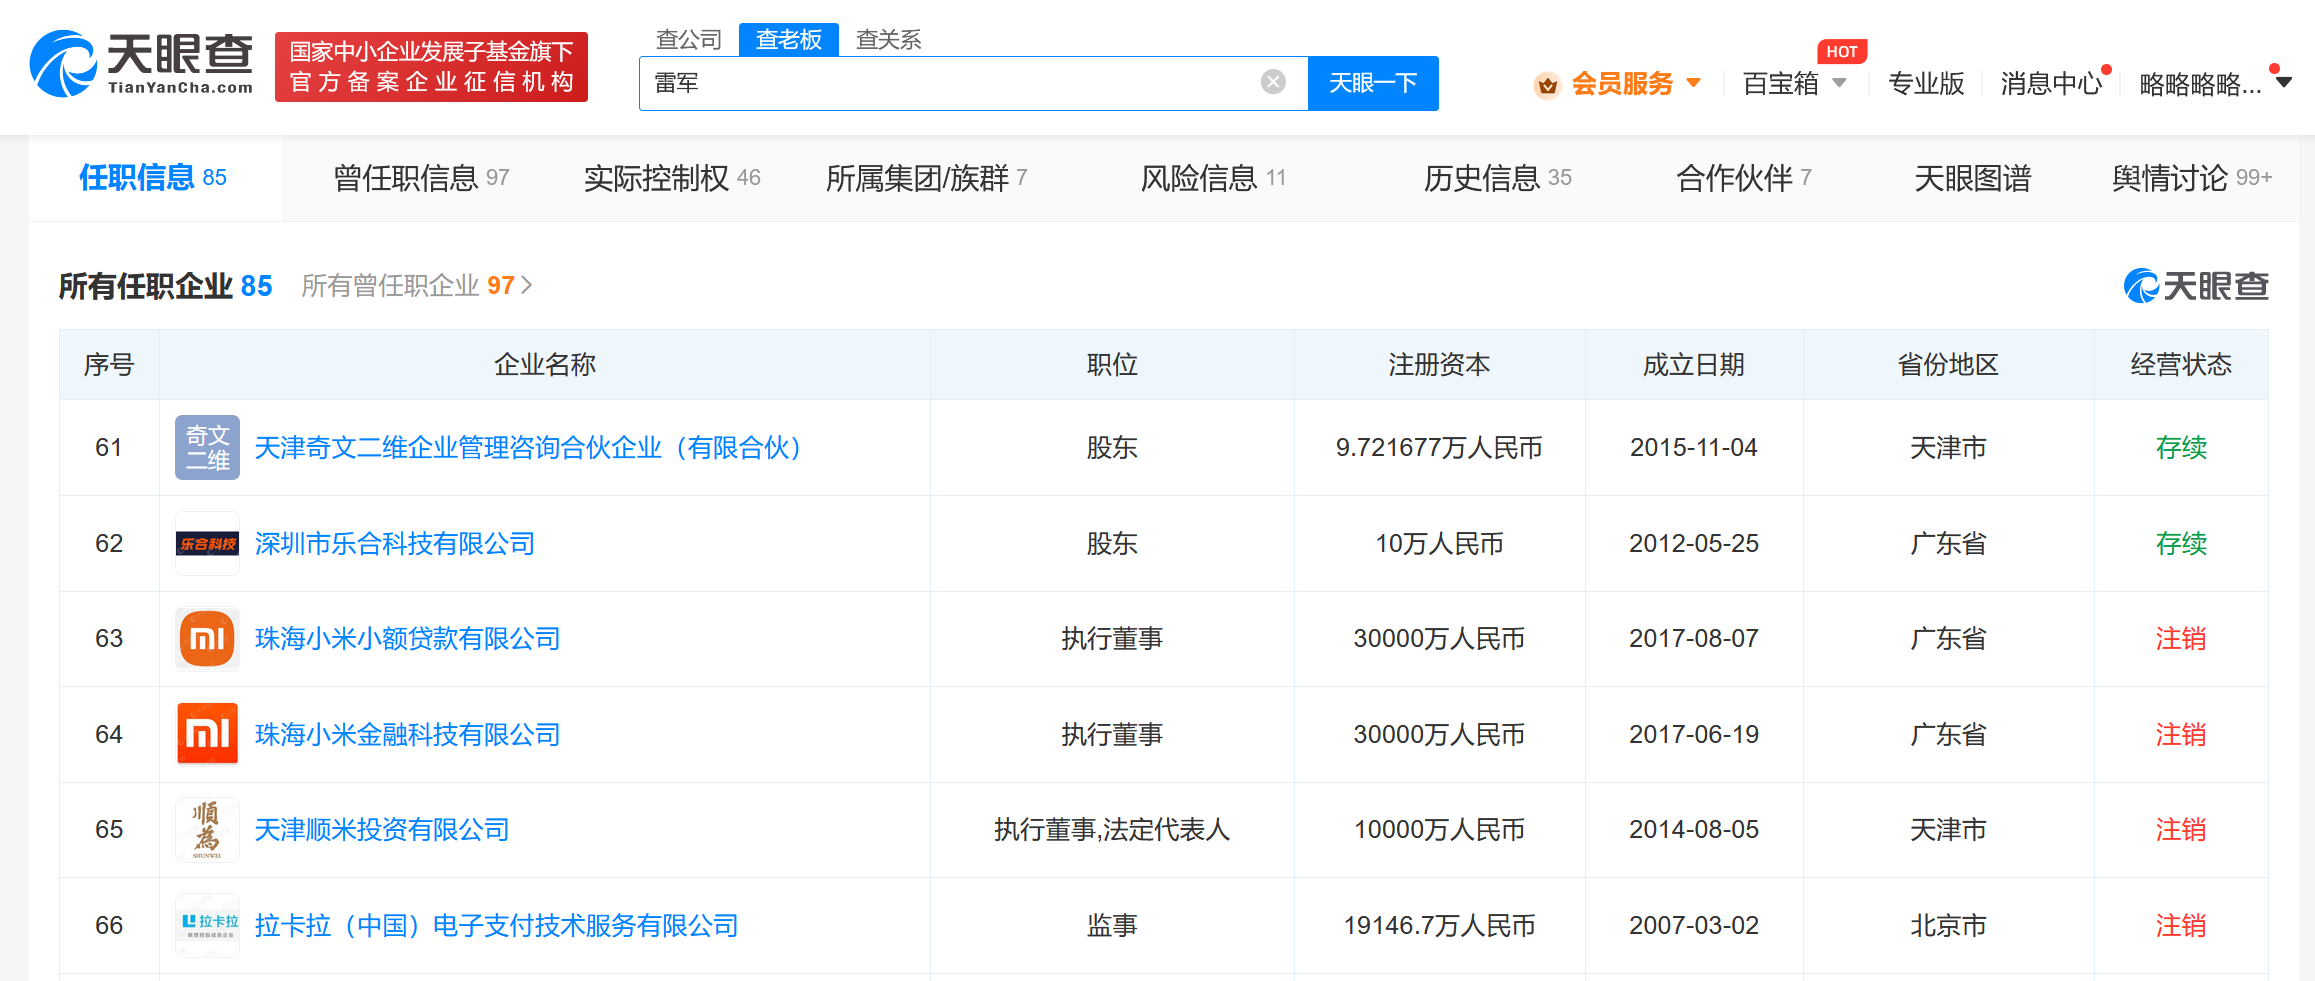Open the 百宝箱 dropdown
Image resolution: width=2315 pixels, height=981 pixels.
pos(1838,83)
